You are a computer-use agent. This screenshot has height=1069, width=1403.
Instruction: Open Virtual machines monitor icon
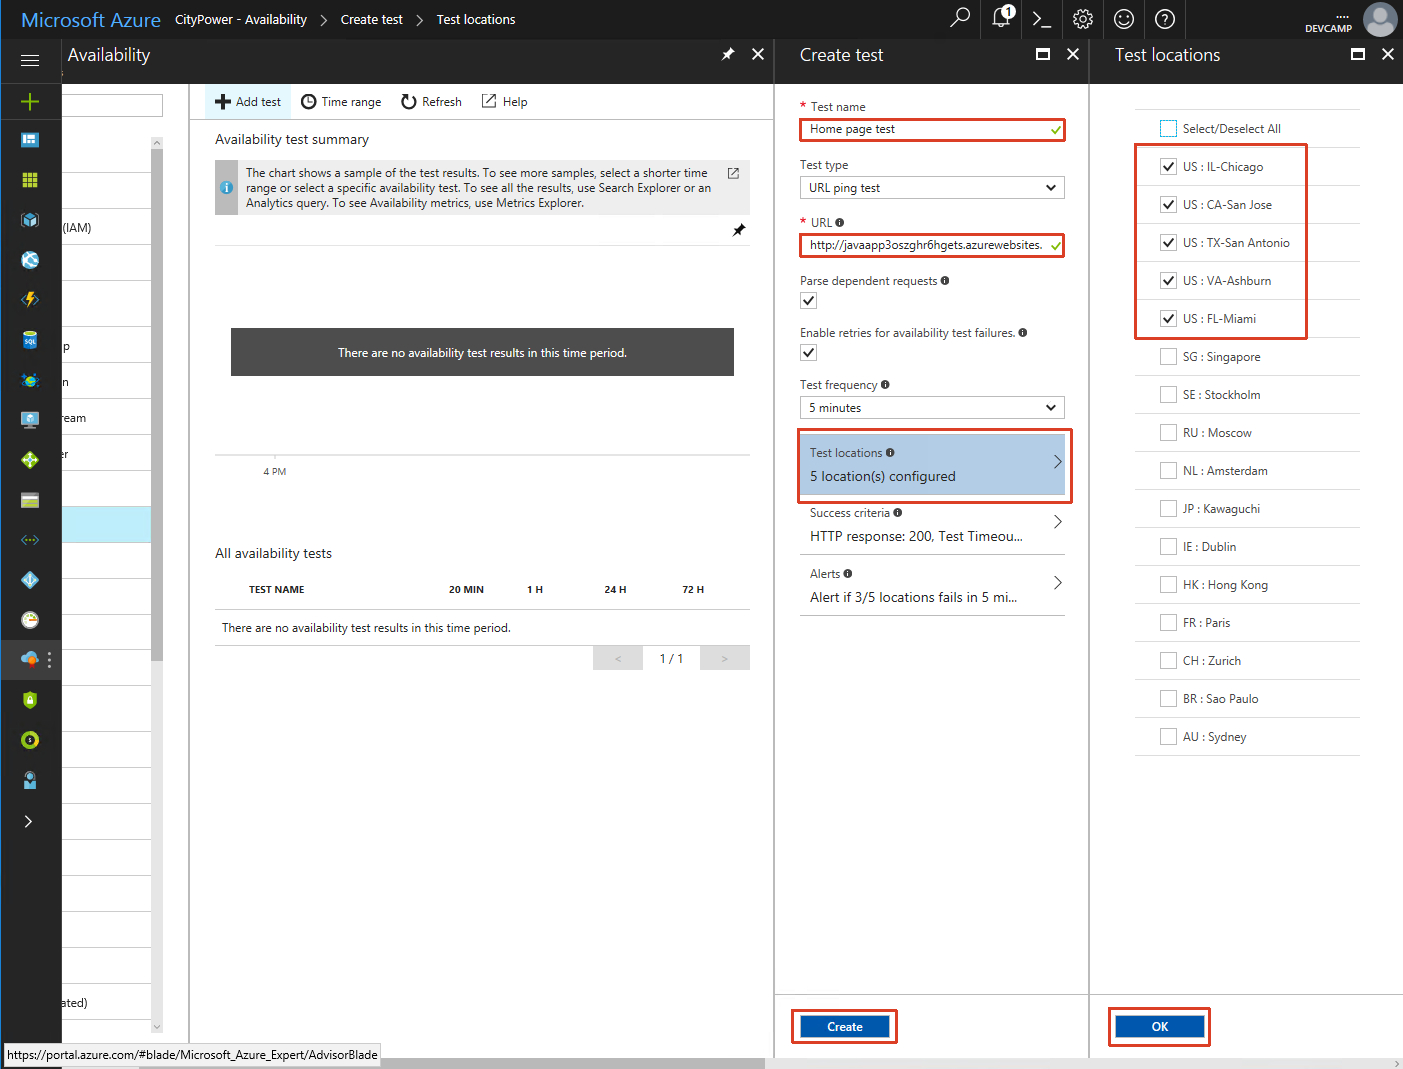click(x=30, y=420)
